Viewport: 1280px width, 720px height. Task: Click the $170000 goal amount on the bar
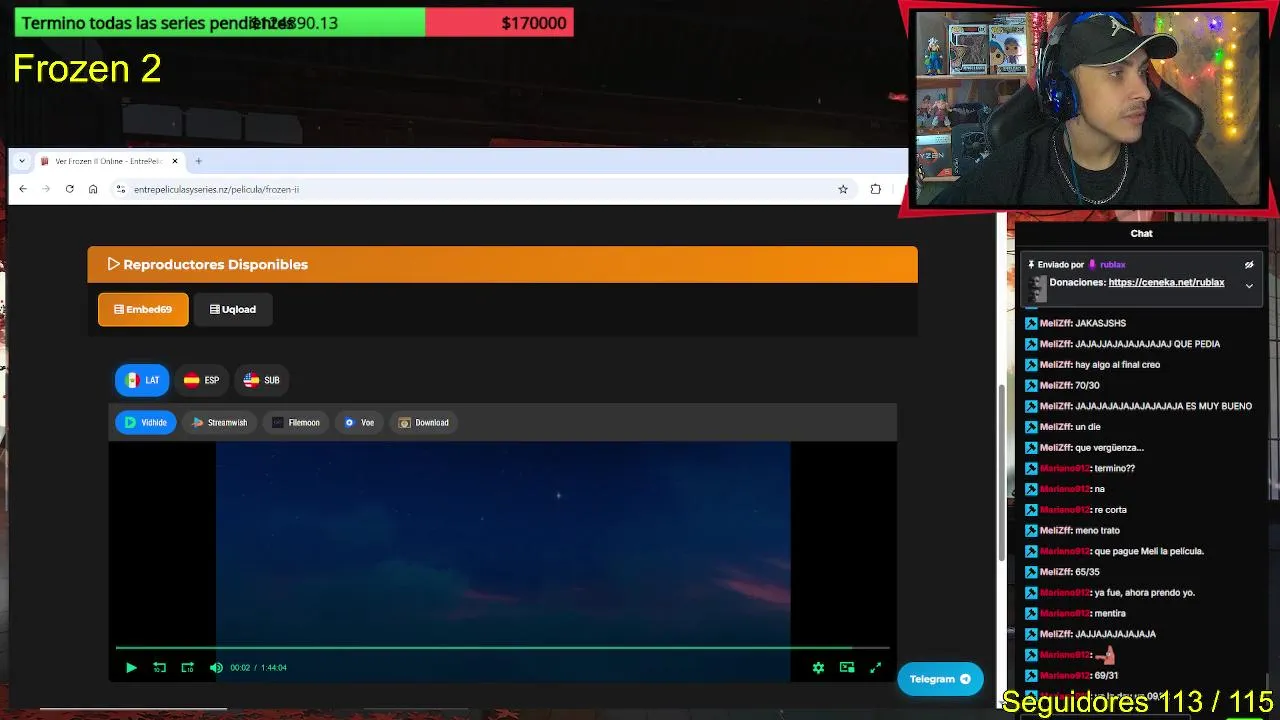[x=534, y=23]
